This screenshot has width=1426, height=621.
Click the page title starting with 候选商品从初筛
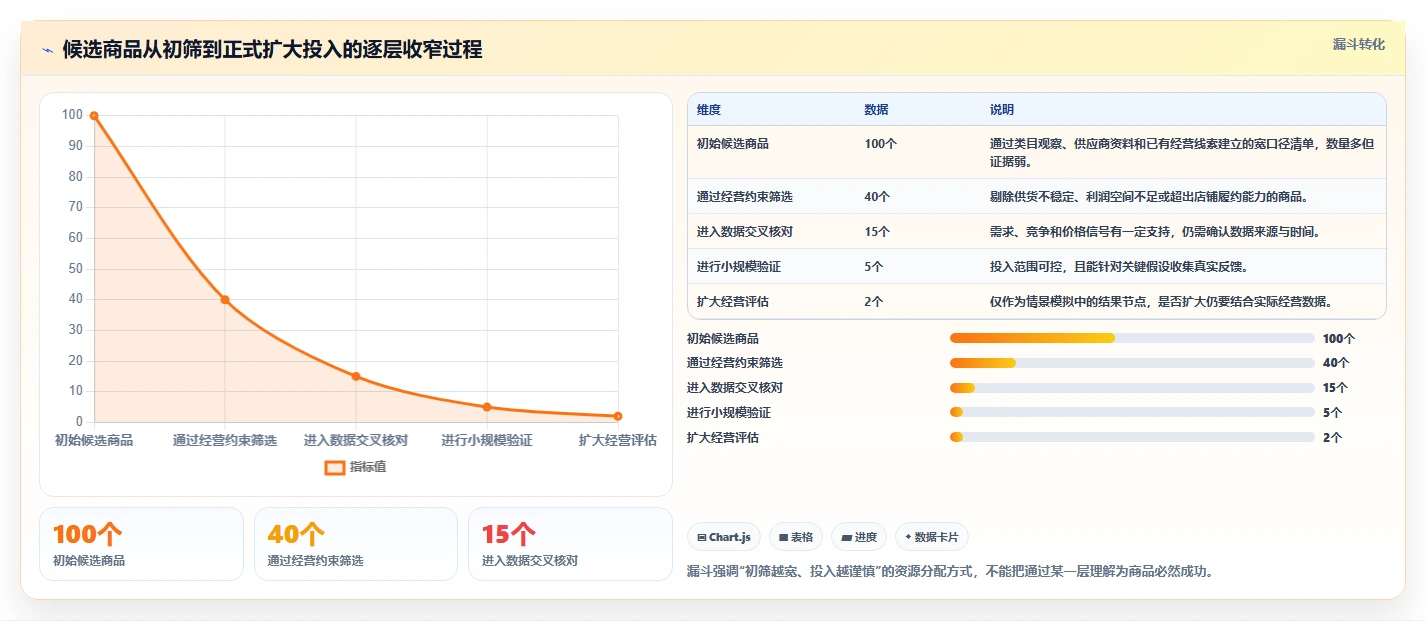pyautogui.click(x=272, y=49)
